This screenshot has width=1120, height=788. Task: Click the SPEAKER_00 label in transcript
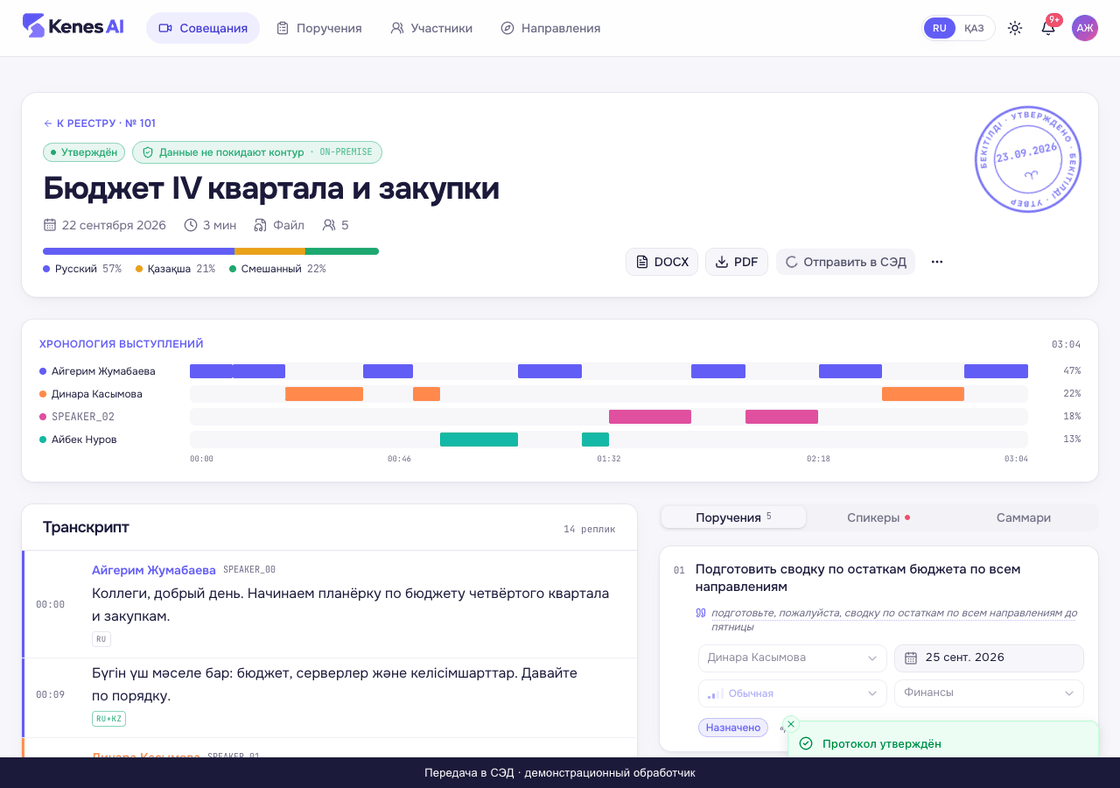(x=249, y=569)
